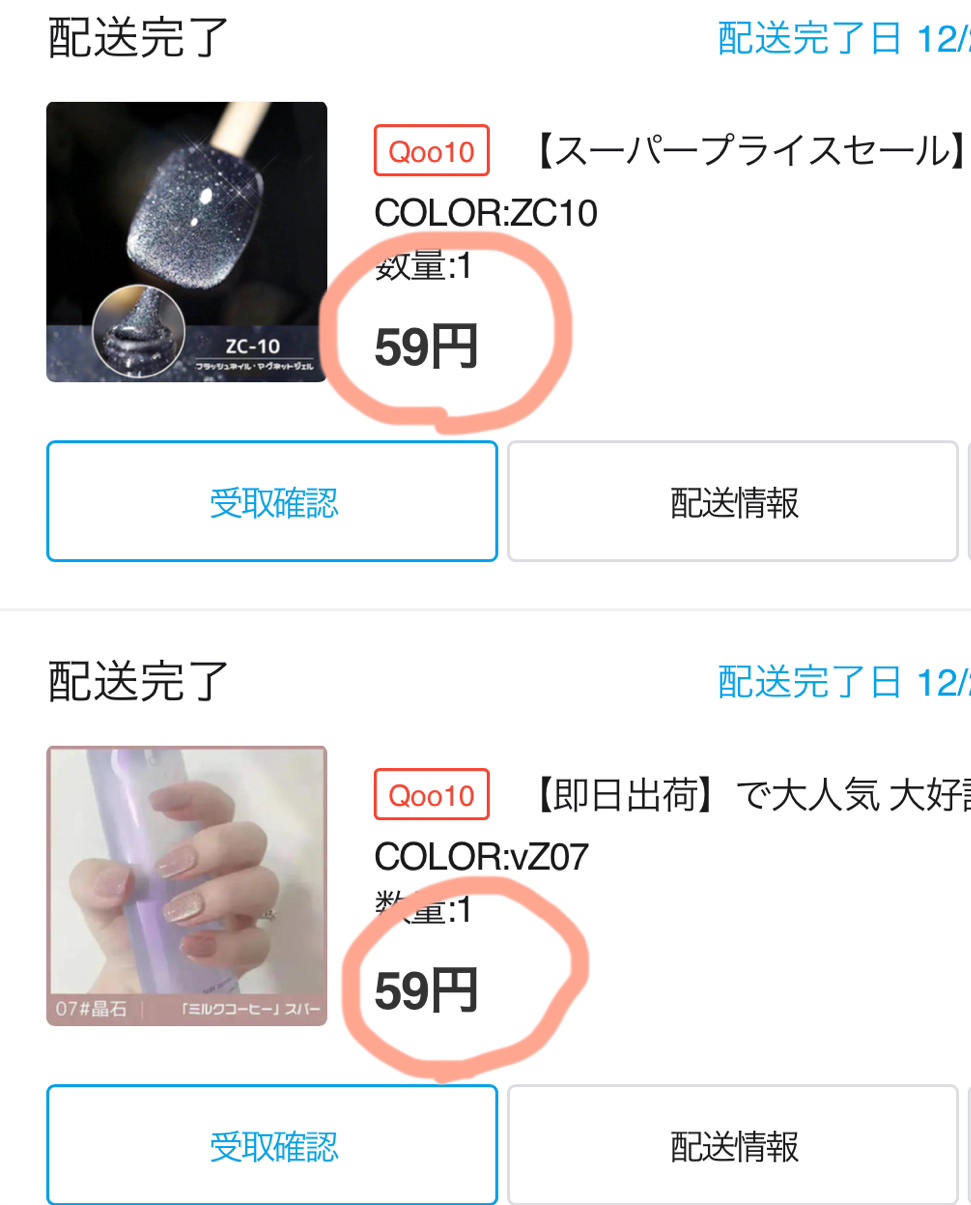The height and width of the screenshot is (1205, 971).
Task: Click the 59円 price of the ZC10 item
Action: click(426, 348)
